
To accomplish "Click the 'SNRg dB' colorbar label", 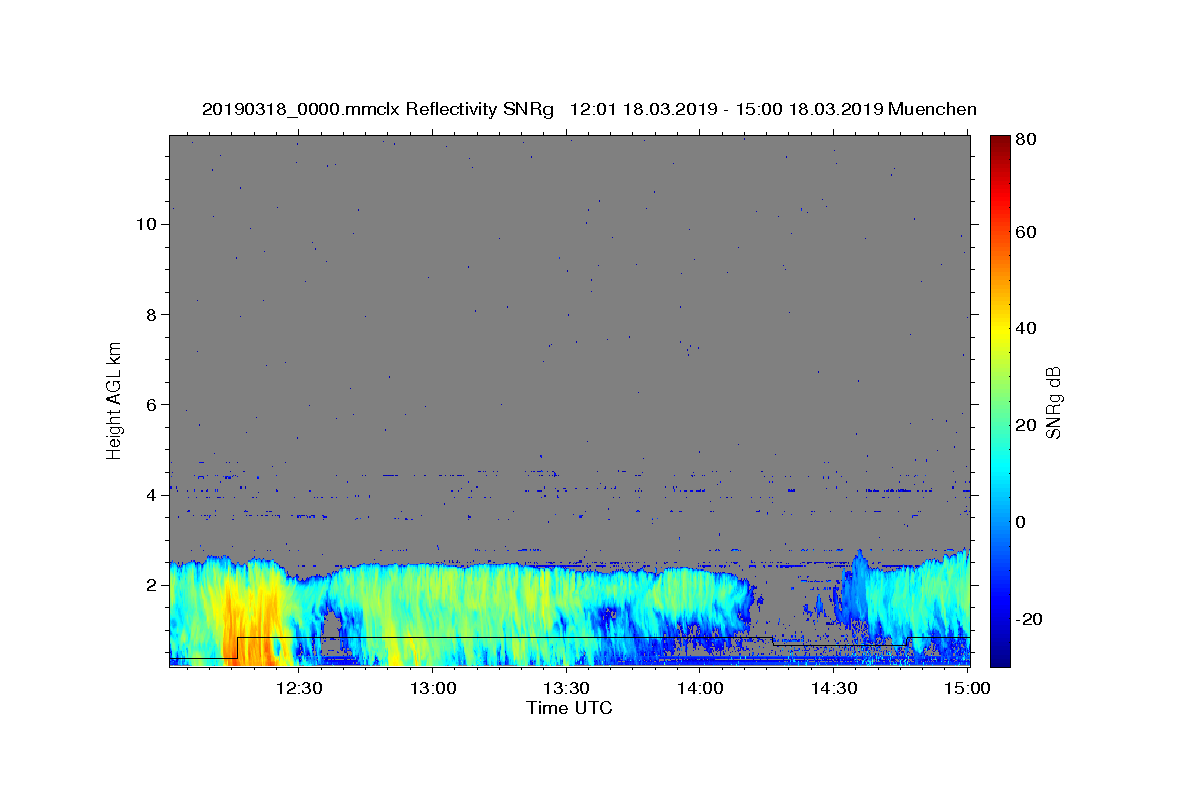I will (1053, 402).
